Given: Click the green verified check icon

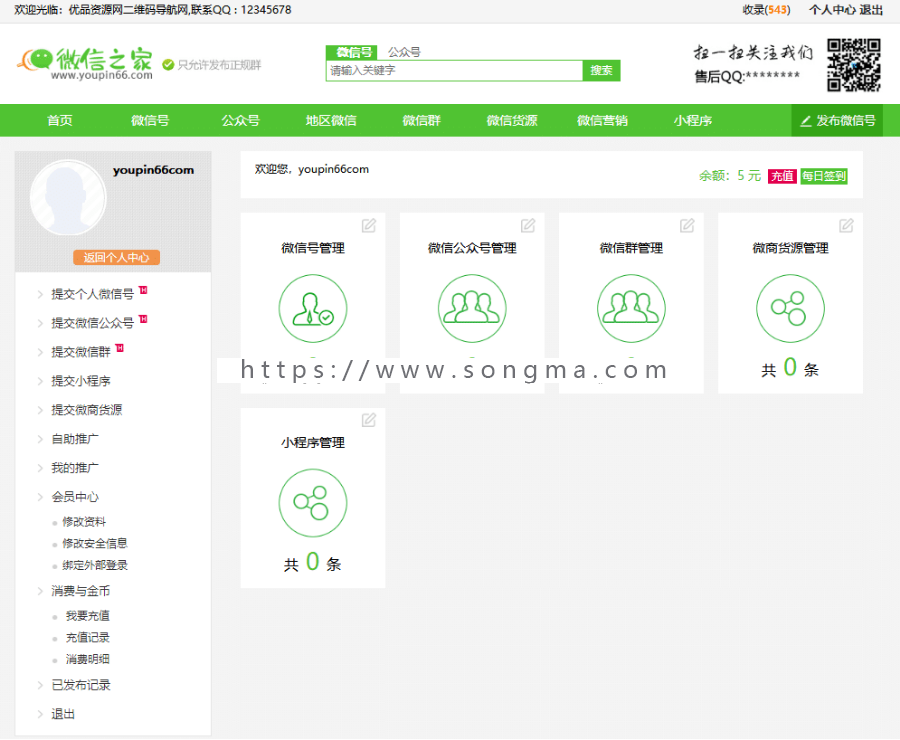Looking at the screenshot, I should point(168,65).
